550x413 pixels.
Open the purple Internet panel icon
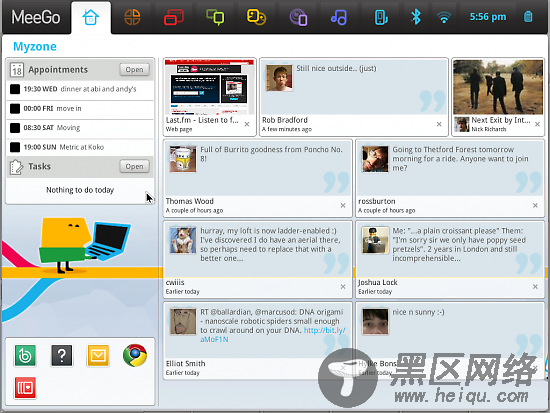298,17
